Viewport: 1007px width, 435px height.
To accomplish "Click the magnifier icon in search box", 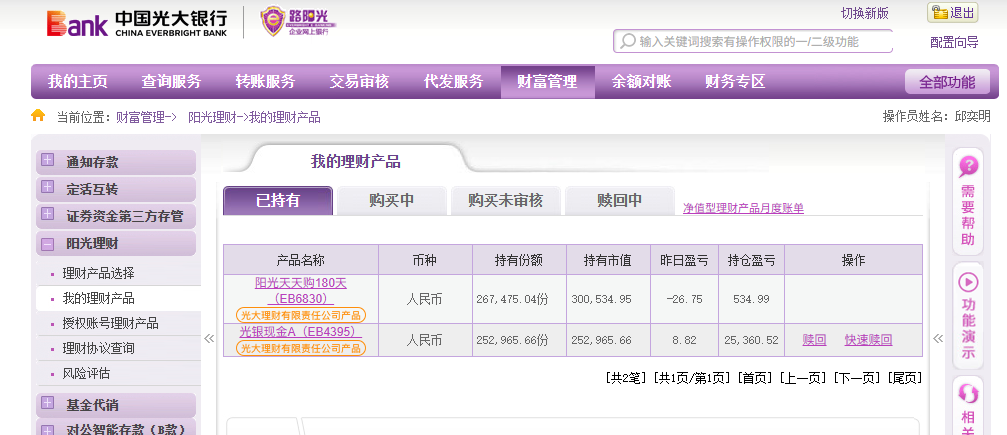I will point(627,41).
